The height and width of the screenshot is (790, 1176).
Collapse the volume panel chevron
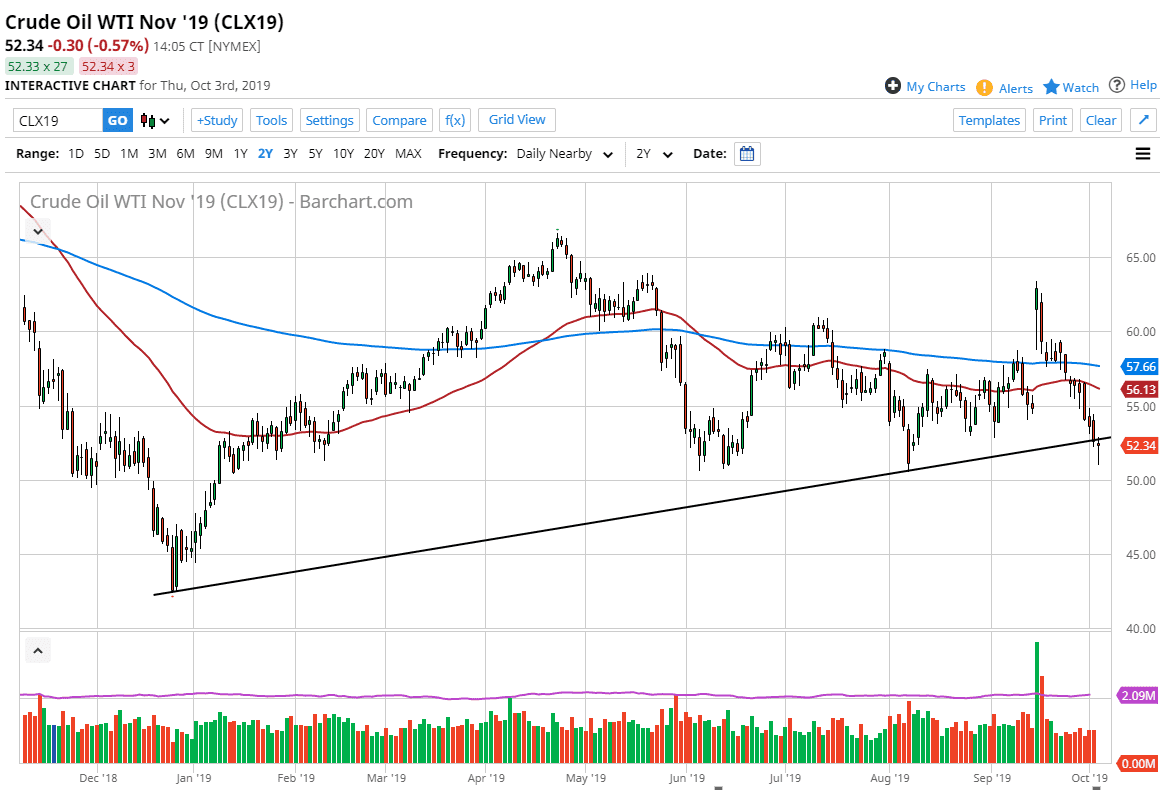37,650
